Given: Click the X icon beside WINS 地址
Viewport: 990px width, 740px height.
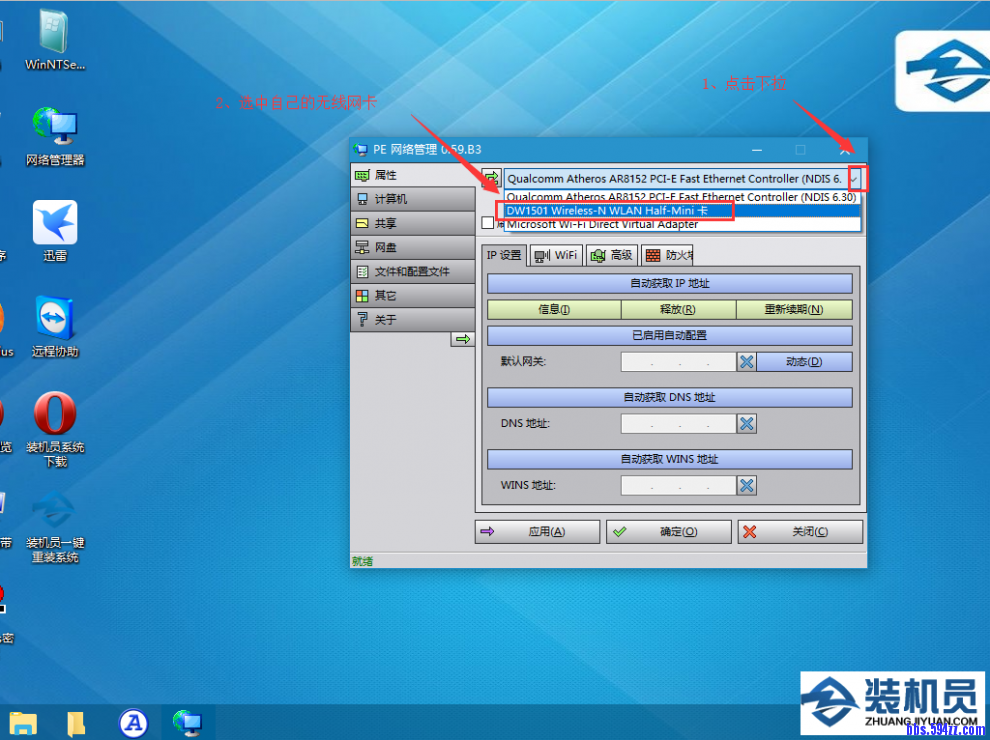Looking at the screenshot, I should coord(746,486).
